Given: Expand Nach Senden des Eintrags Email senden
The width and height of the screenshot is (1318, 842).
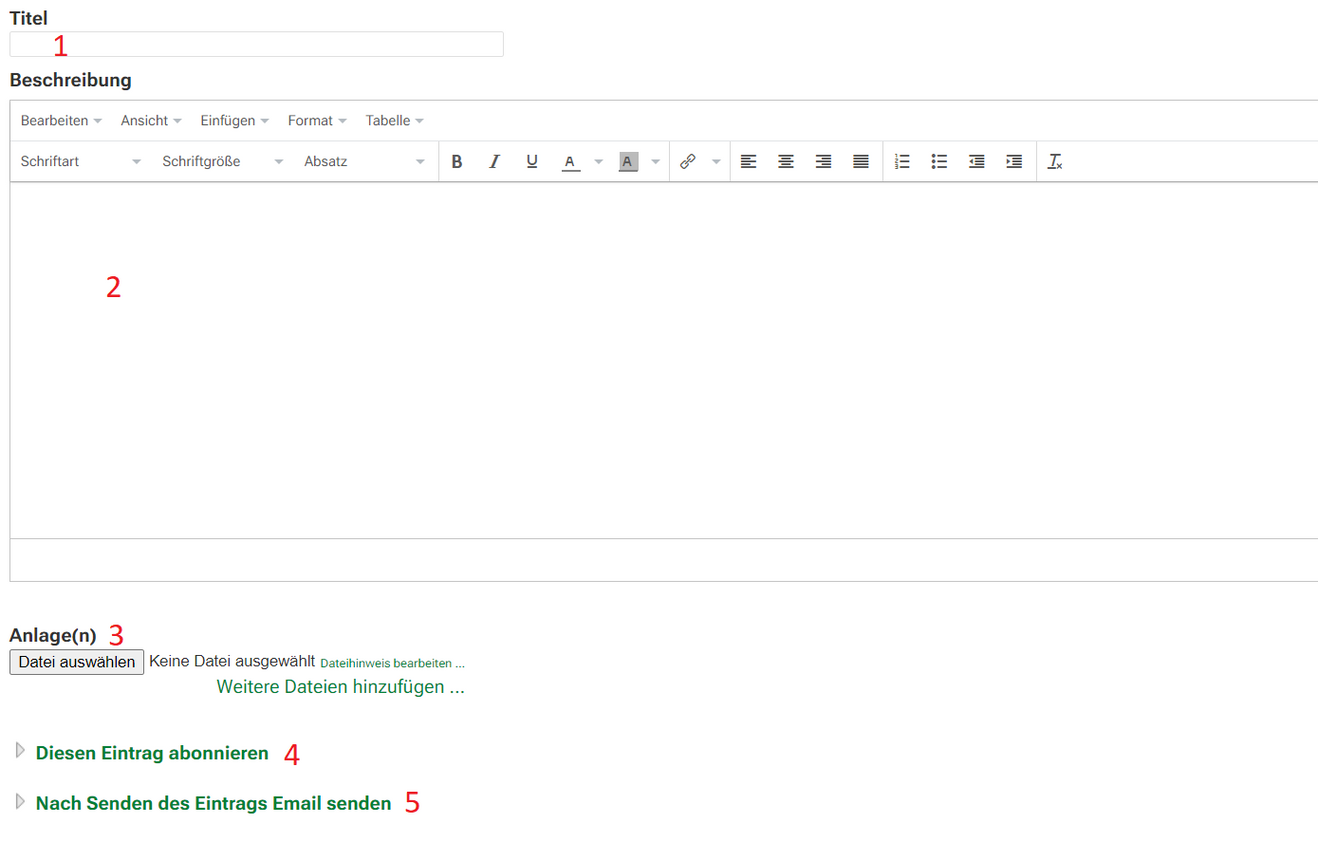Looking at the screenshot, I should click(x=213, y=803).
